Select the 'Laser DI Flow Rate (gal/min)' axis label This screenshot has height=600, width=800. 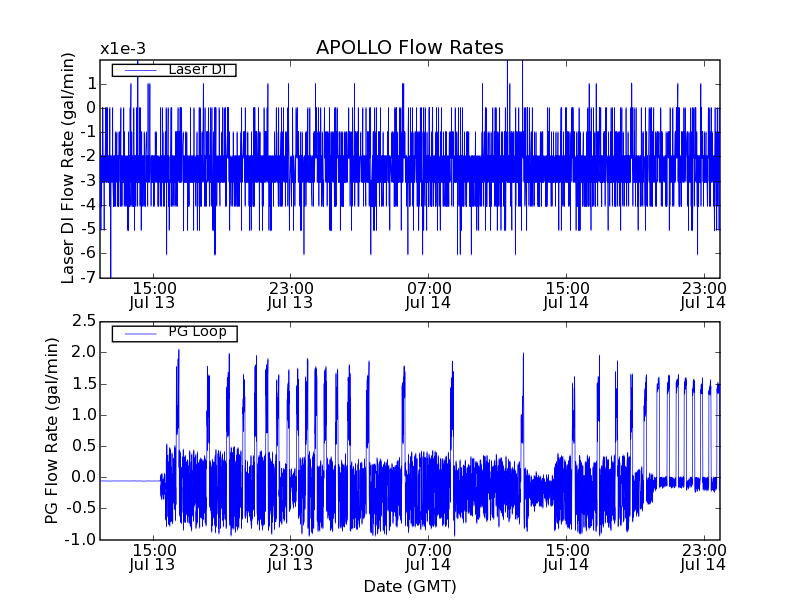pos(68,169)
